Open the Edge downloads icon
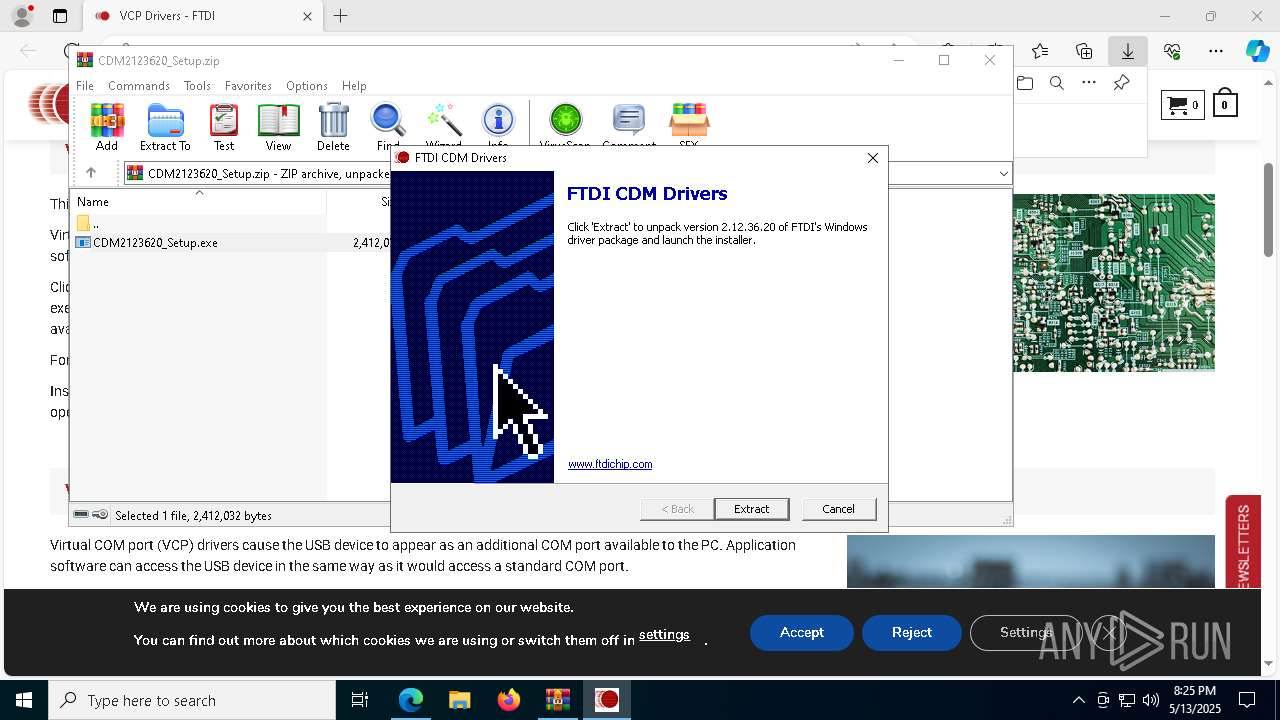 point(1128,51)
